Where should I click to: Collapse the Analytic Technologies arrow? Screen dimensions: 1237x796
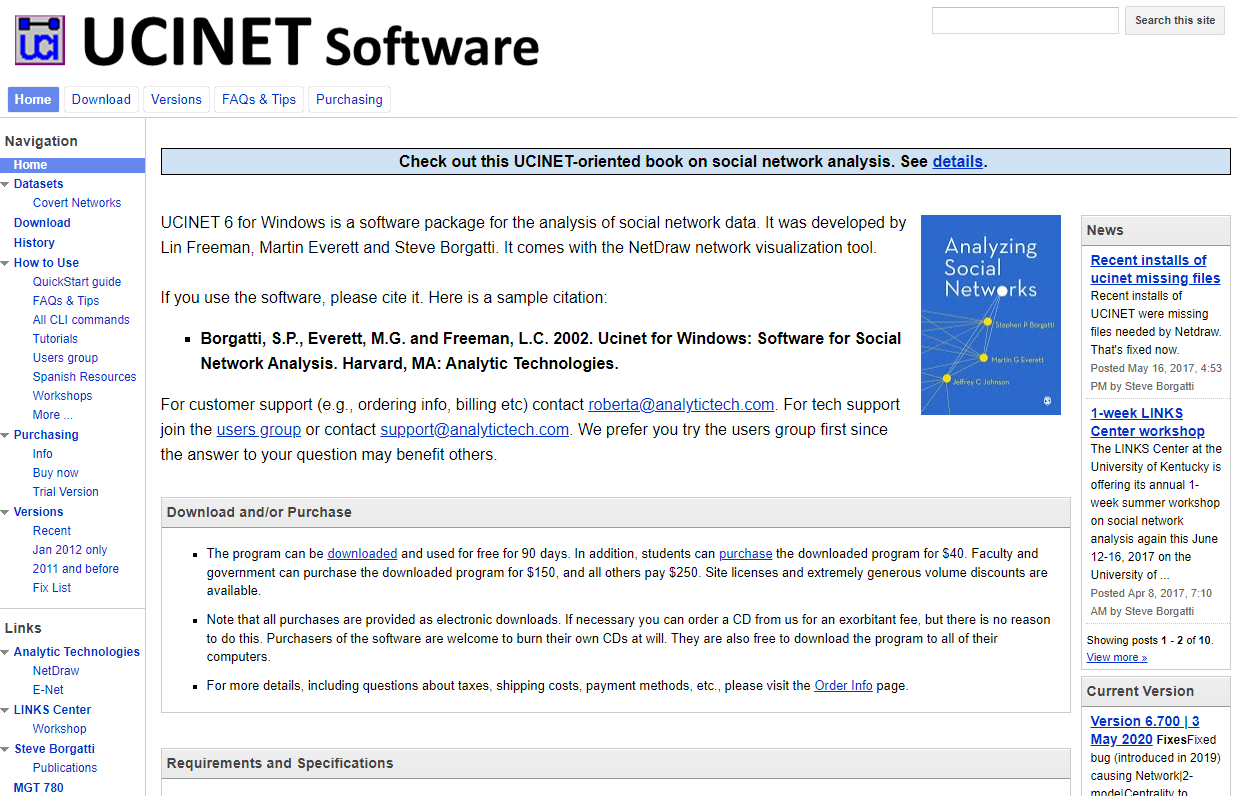coord(6,652)
